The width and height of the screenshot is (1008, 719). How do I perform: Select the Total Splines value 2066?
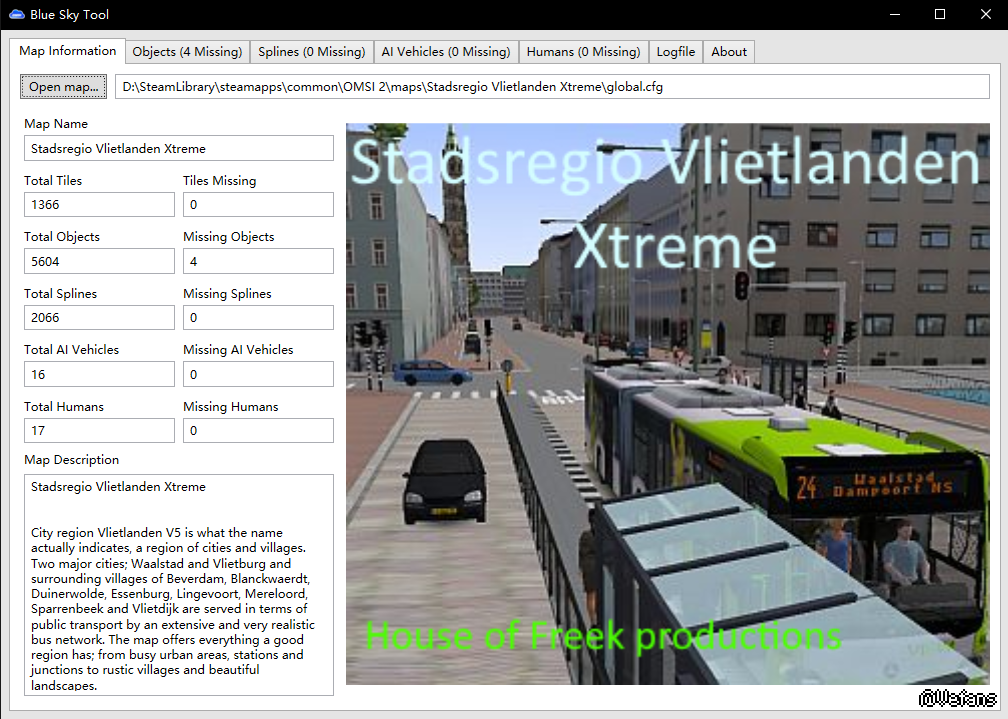(99, 318)
